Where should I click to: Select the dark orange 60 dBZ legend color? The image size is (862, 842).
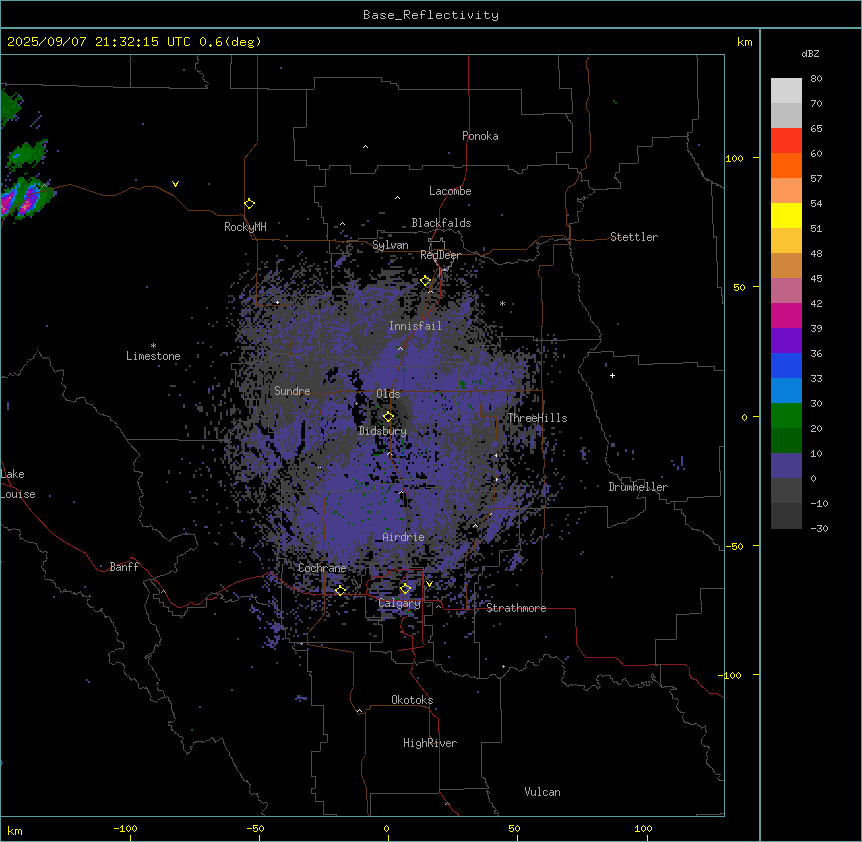[786, 165]
